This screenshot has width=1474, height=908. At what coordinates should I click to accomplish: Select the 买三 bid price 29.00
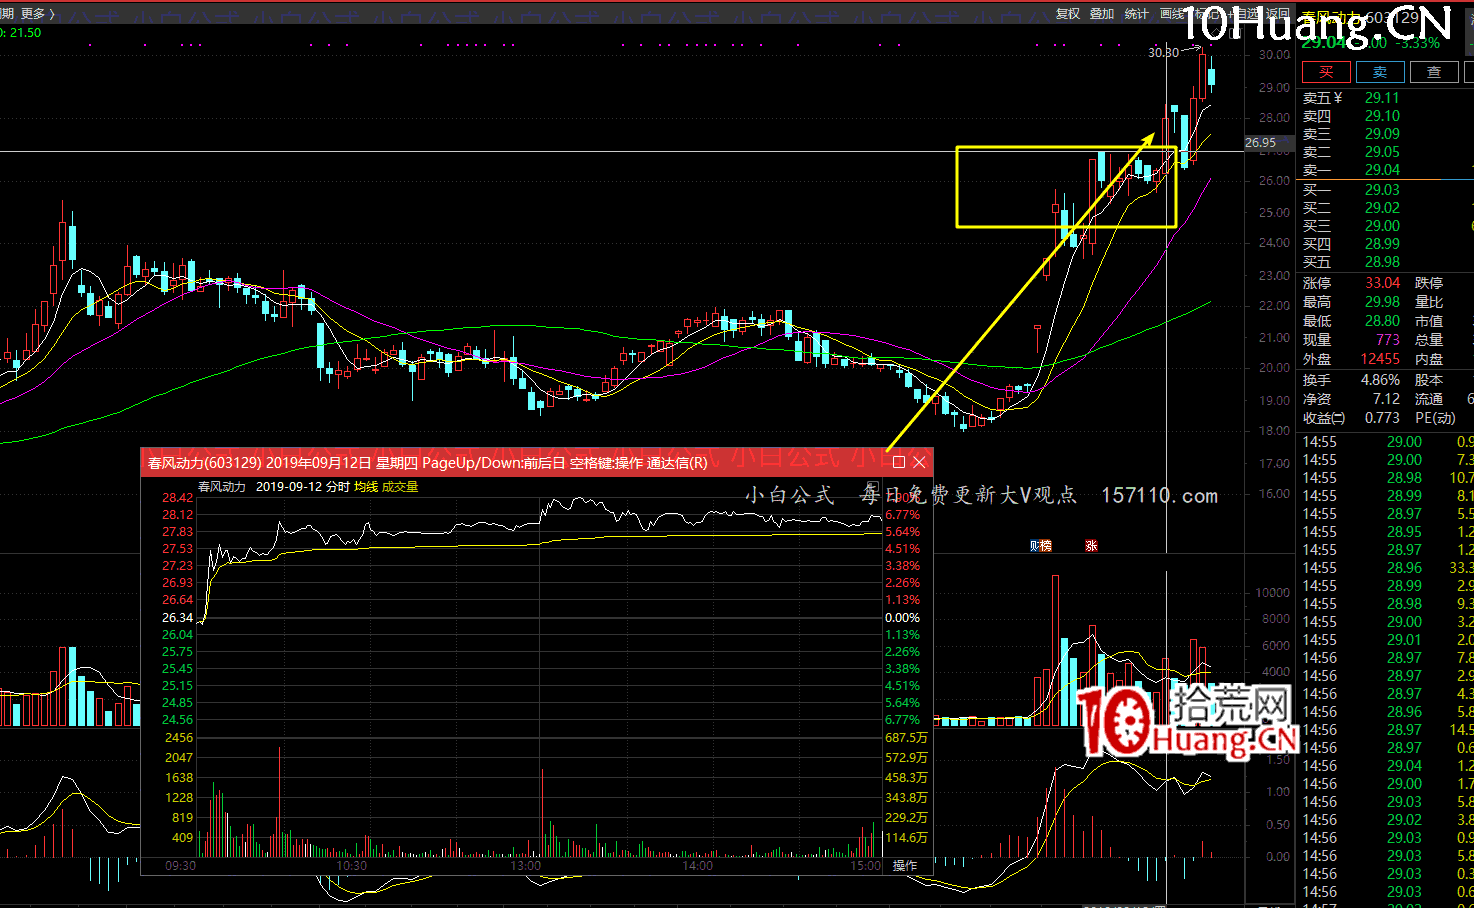click(x=1382, y=226)
